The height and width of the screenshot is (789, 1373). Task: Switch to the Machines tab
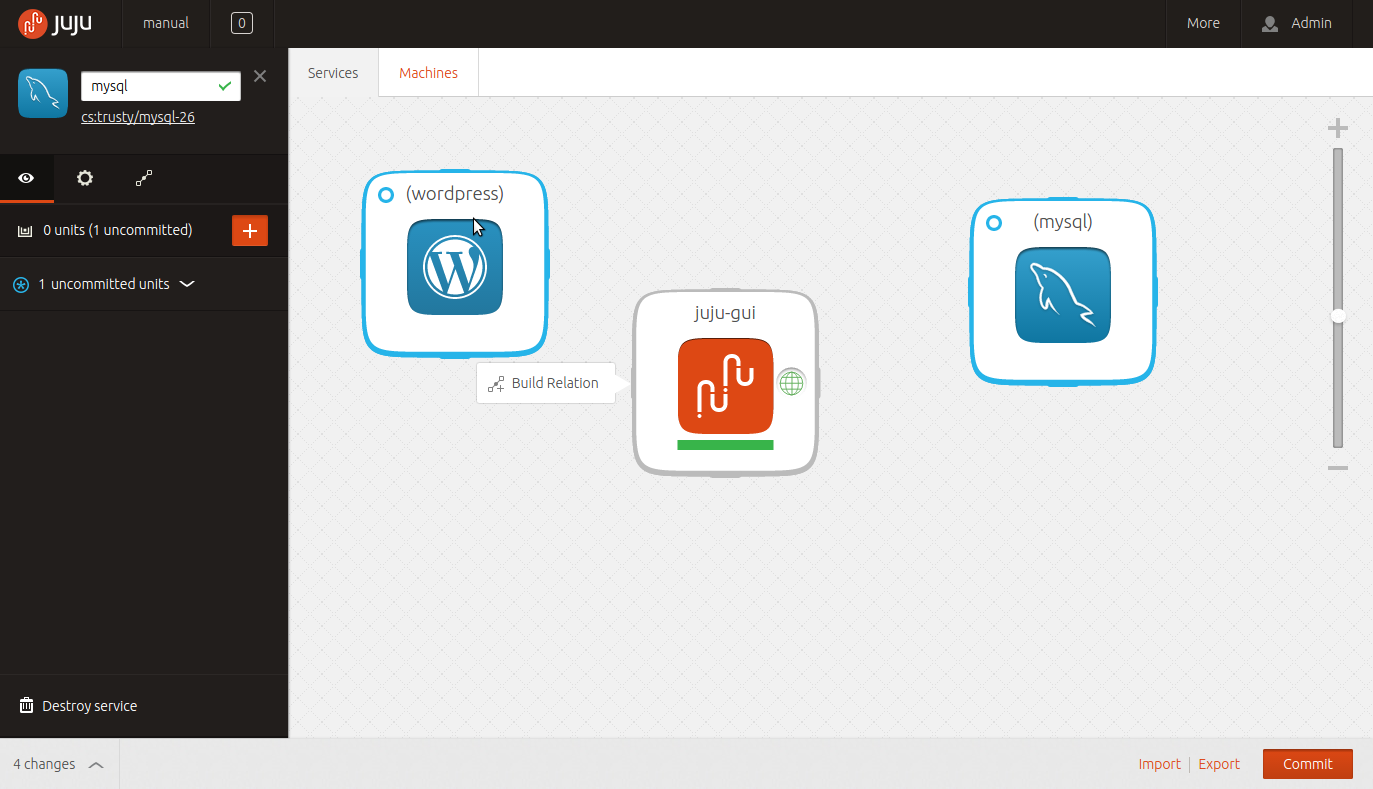428,73
